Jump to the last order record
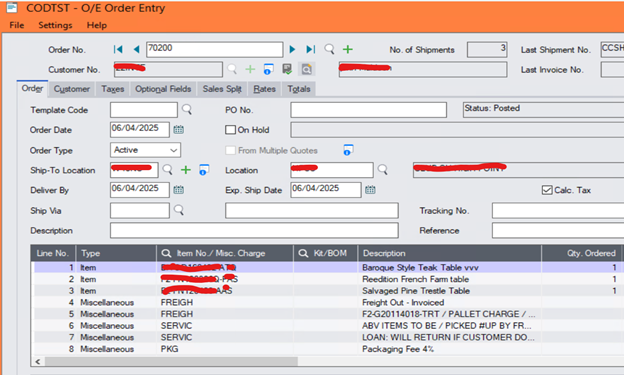This screenshot has width=624, height=375. pyautogui.click(x=311, y=49)
